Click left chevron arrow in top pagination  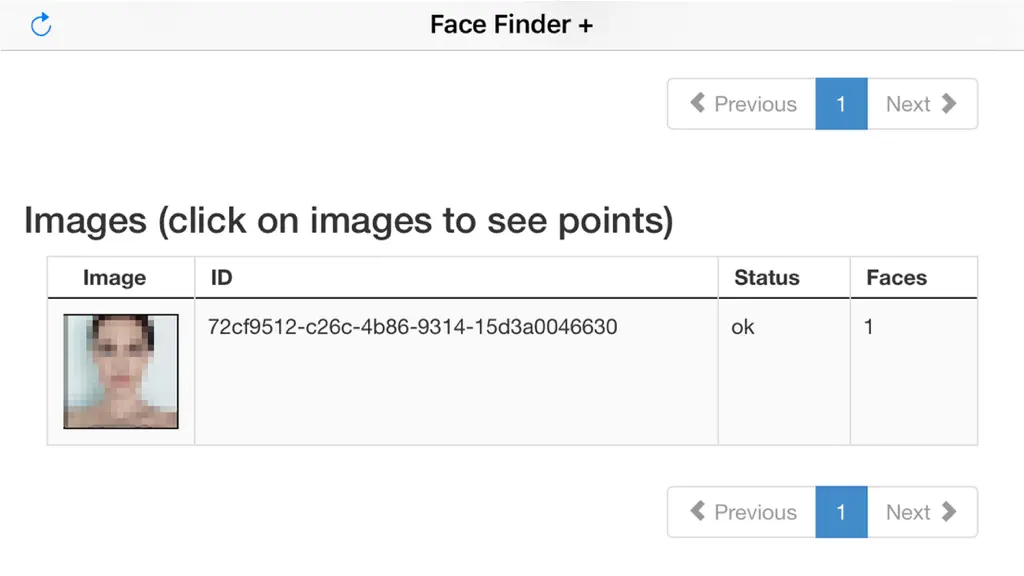[697, 103]
